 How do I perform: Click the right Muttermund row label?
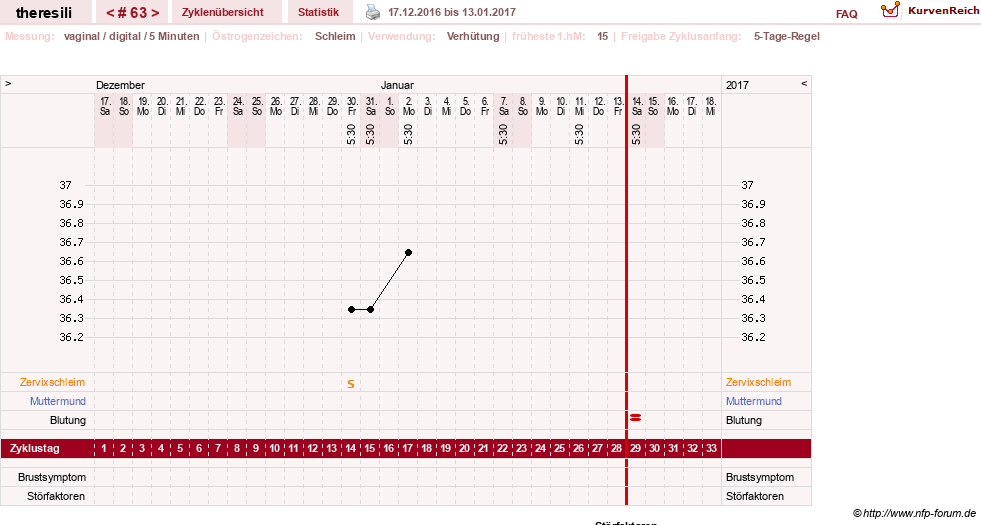click(754, 401)
